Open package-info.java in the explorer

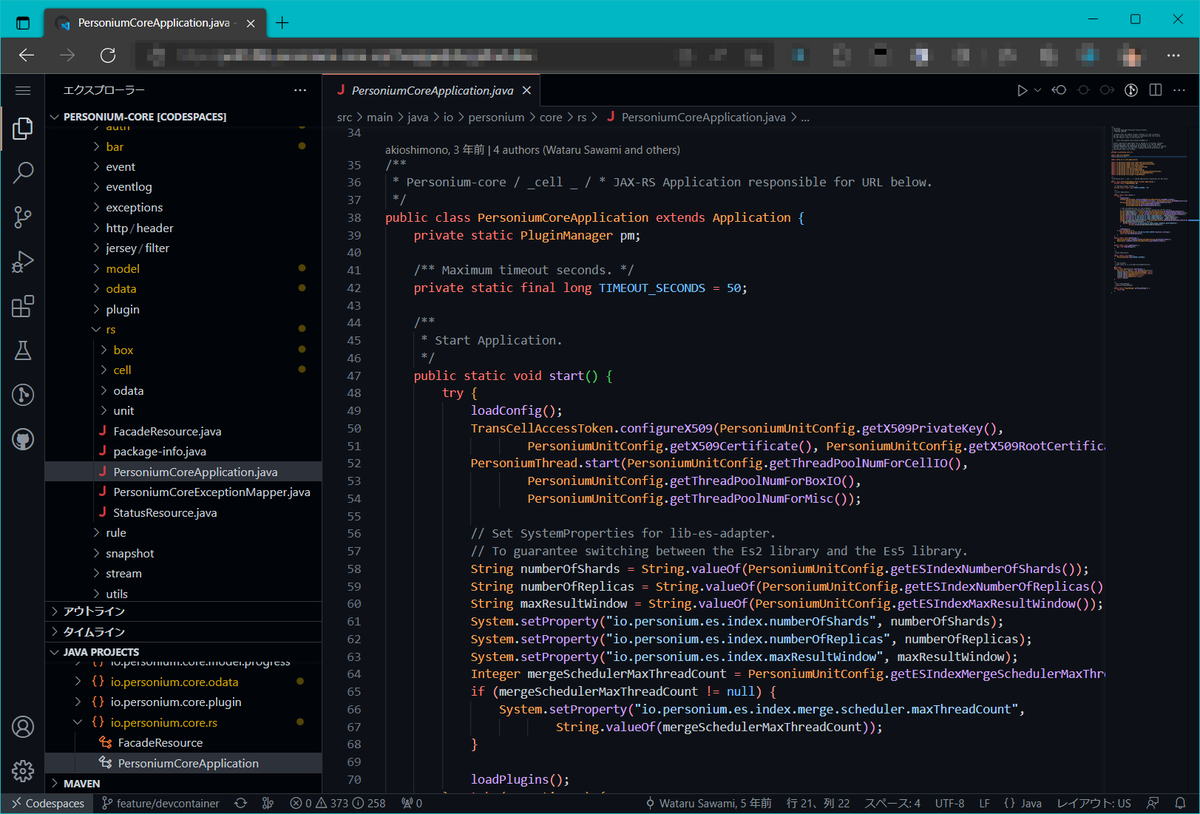(184, 451)
